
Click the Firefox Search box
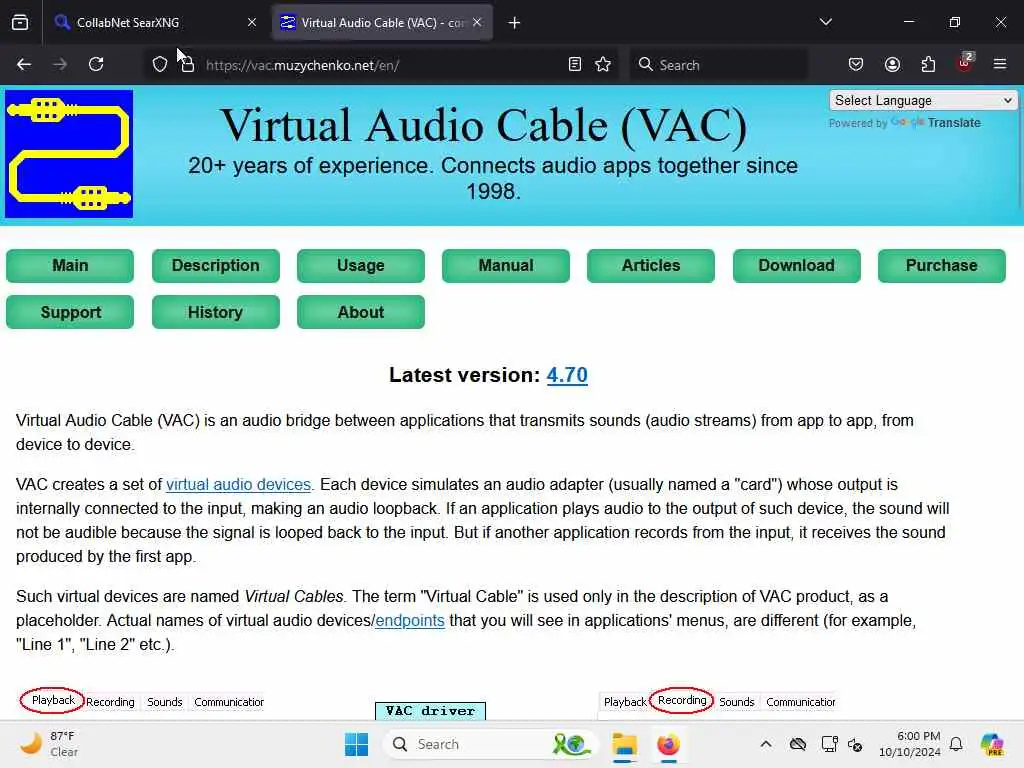point(718,65)
